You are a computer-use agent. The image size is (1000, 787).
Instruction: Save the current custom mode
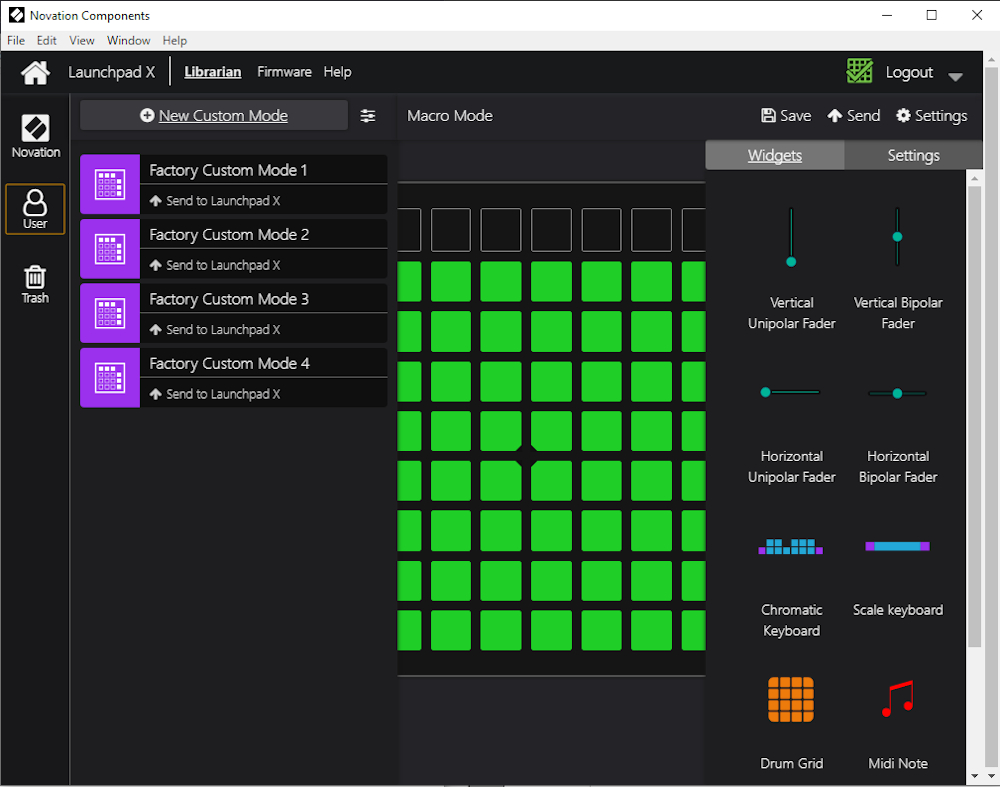pos(786,116)
